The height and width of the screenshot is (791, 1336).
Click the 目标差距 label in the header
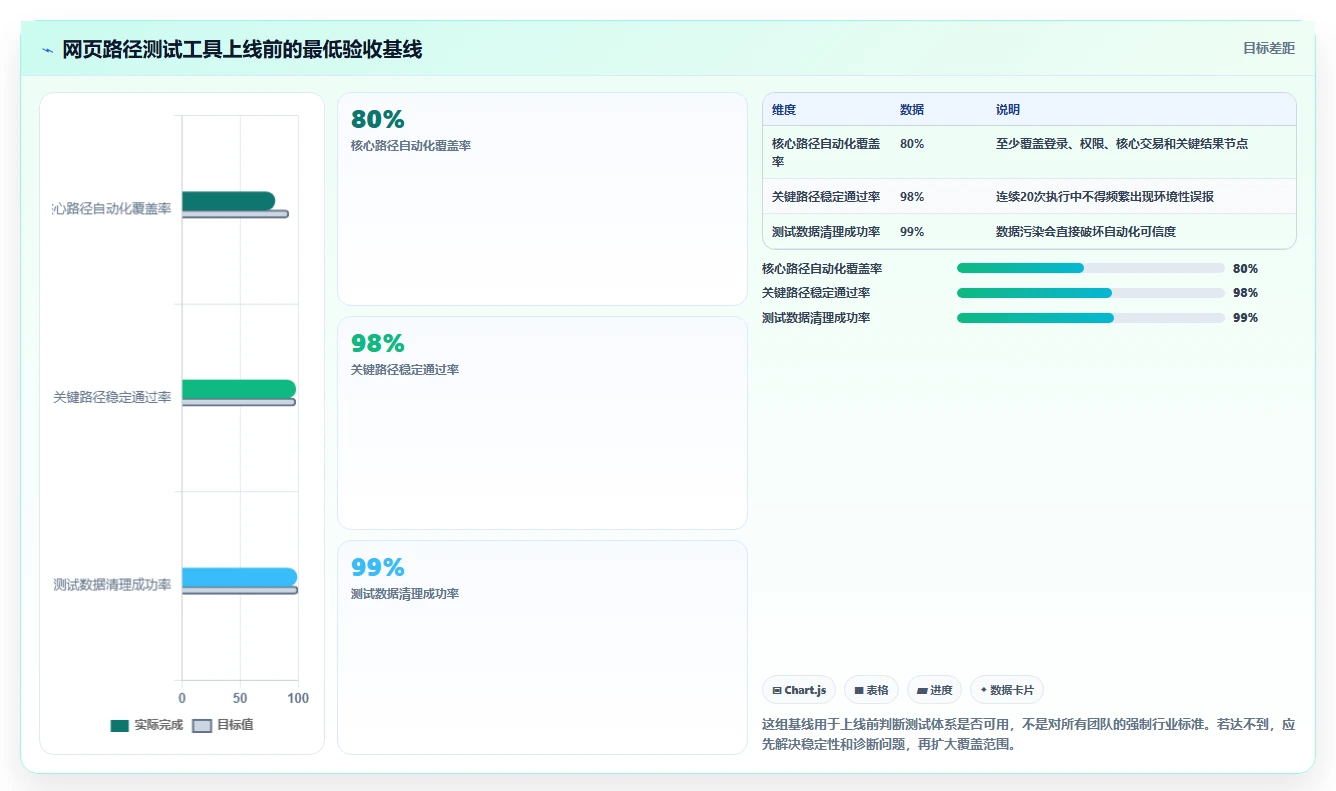point(1268,48)
